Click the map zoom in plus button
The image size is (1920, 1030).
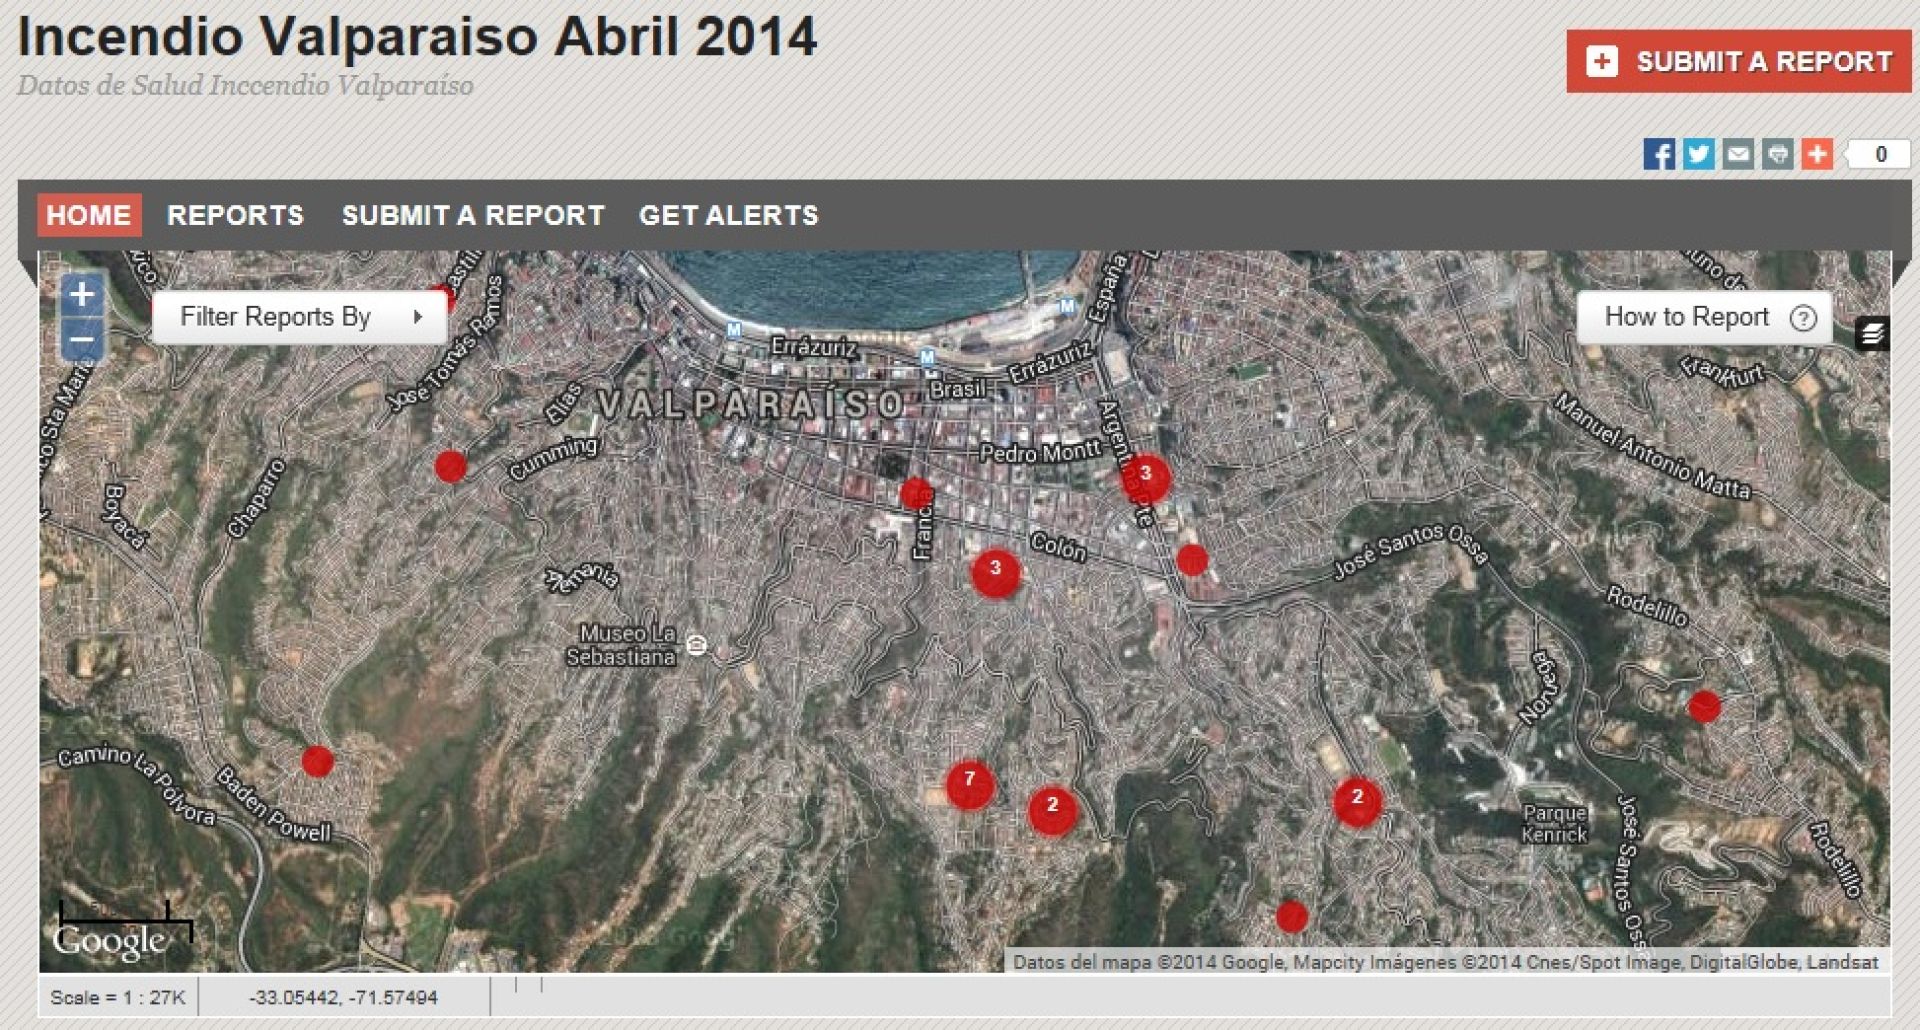[82, 294]
